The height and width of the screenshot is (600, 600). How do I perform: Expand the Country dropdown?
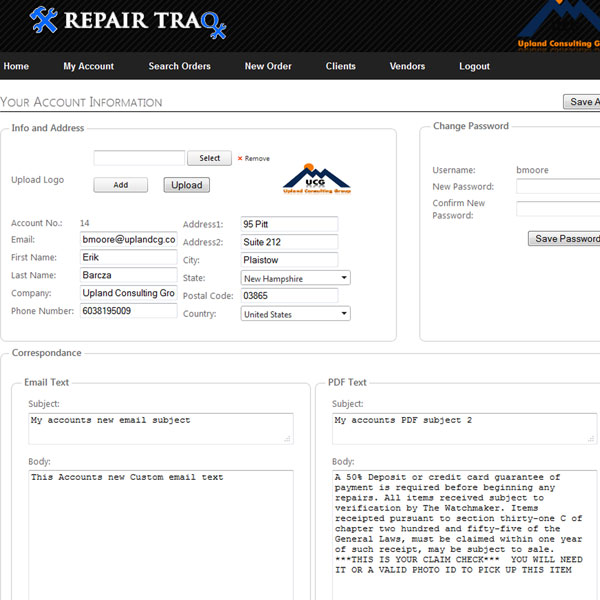click(296, 314)
